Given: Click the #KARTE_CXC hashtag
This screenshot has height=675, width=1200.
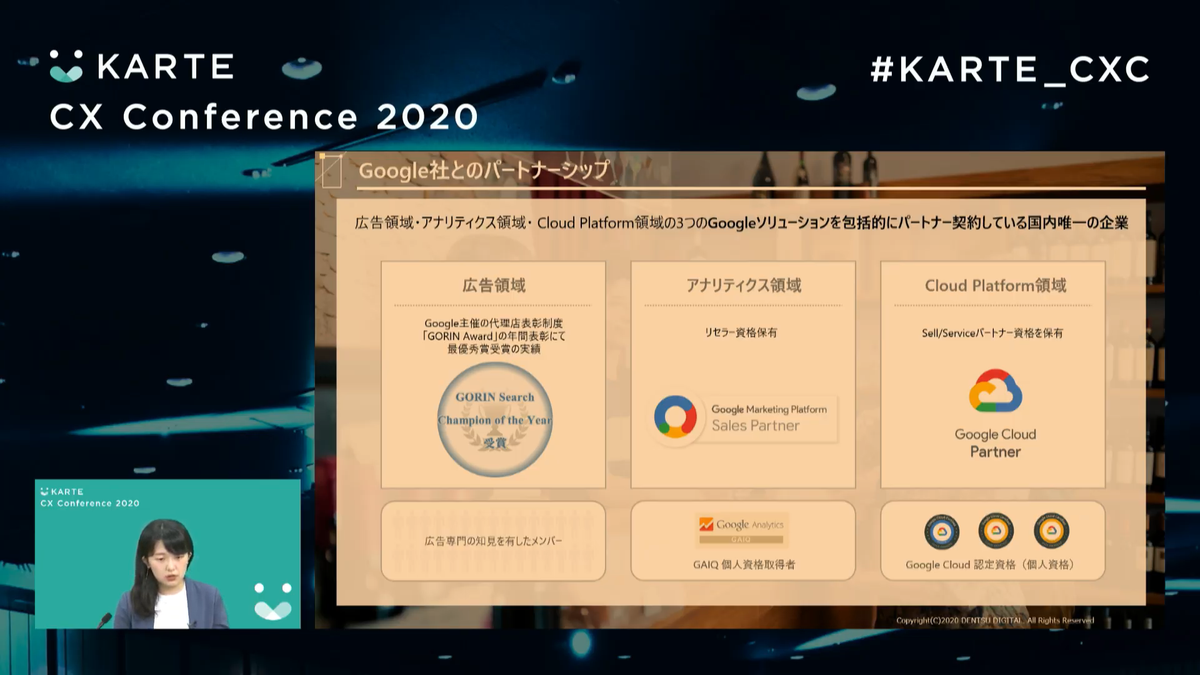Looking at the screenshot, I should pyautogui.click(x=1010, y=69).
